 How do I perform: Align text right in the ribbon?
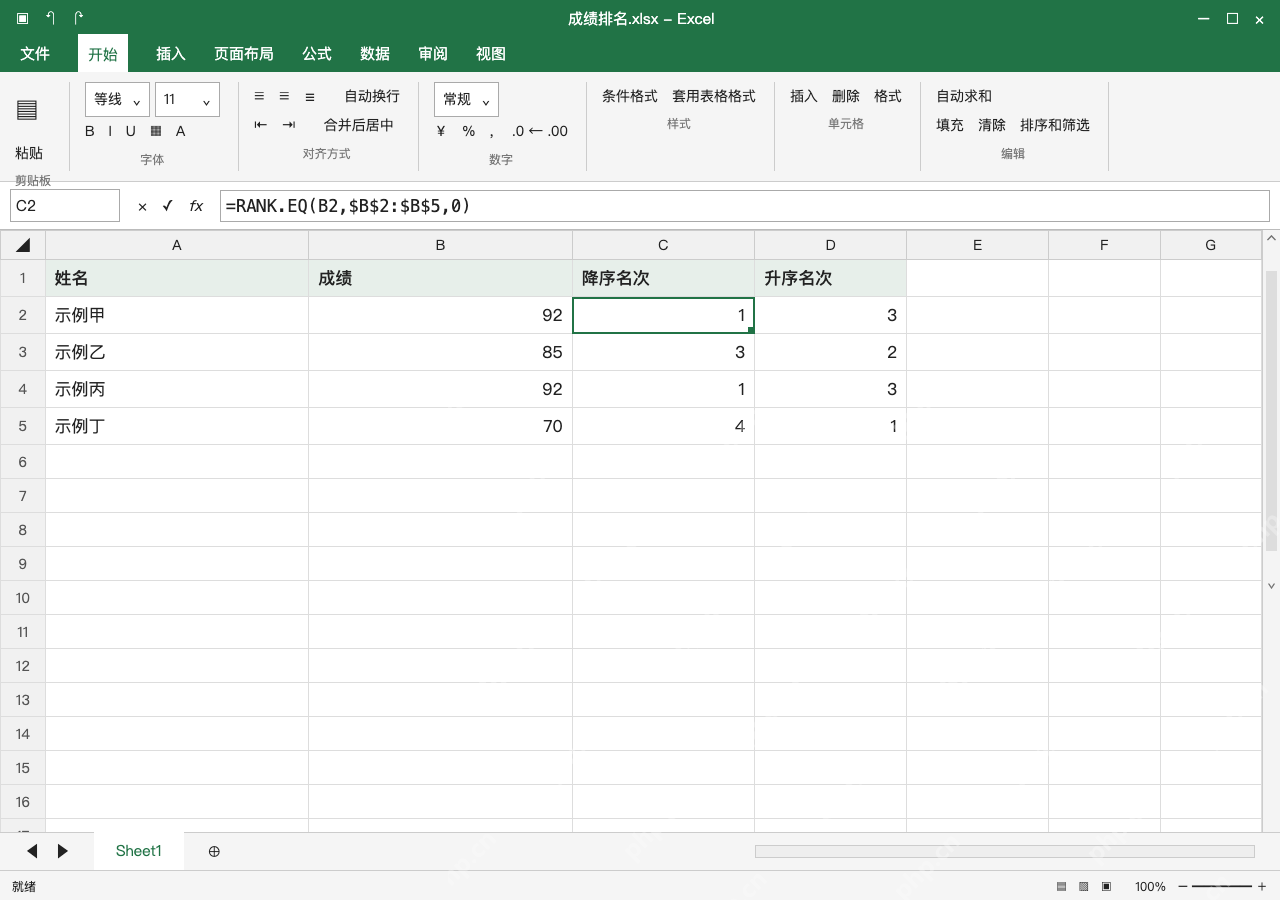click(x=310, y=96)
